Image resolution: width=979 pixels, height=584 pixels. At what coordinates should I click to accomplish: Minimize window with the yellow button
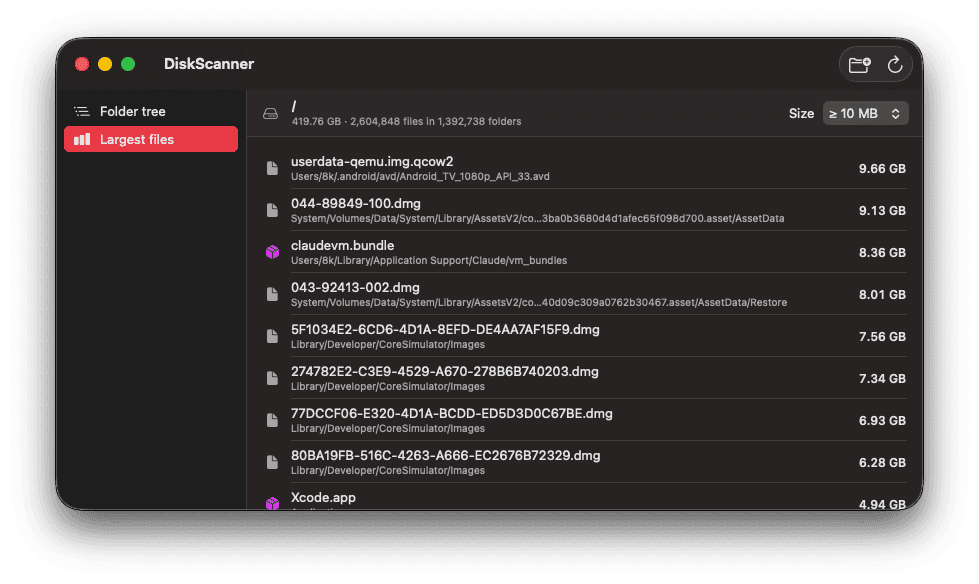pyautogui.click(x=105, y=64)
